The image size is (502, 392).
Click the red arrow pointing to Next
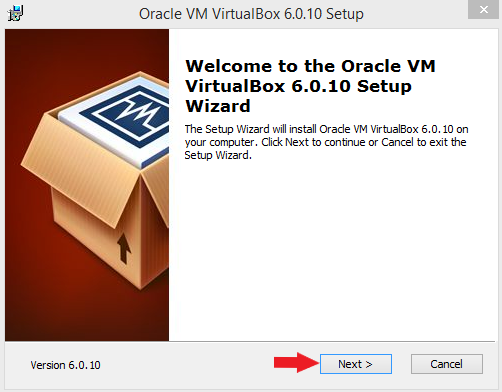296,362
